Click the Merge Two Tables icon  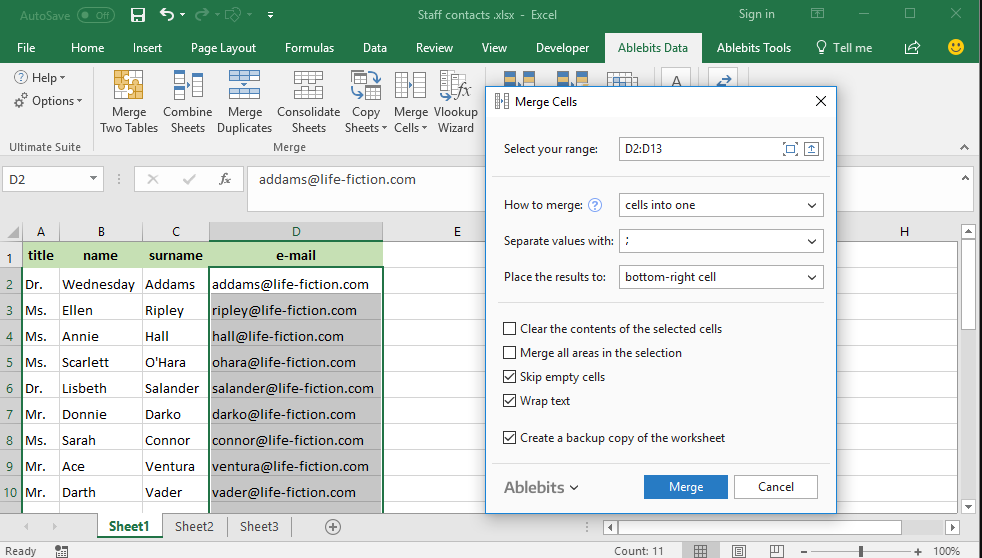pos(128,87)
